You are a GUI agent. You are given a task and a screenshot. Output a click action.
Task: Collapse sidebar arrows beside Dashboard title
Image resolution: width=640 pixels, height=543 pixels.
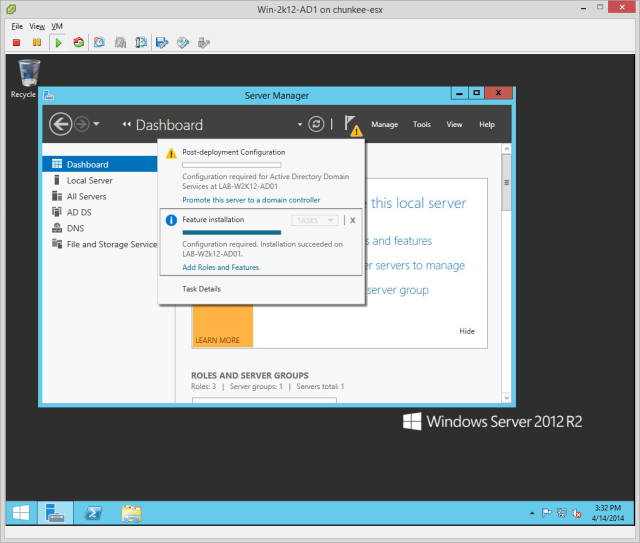(127, 124)
